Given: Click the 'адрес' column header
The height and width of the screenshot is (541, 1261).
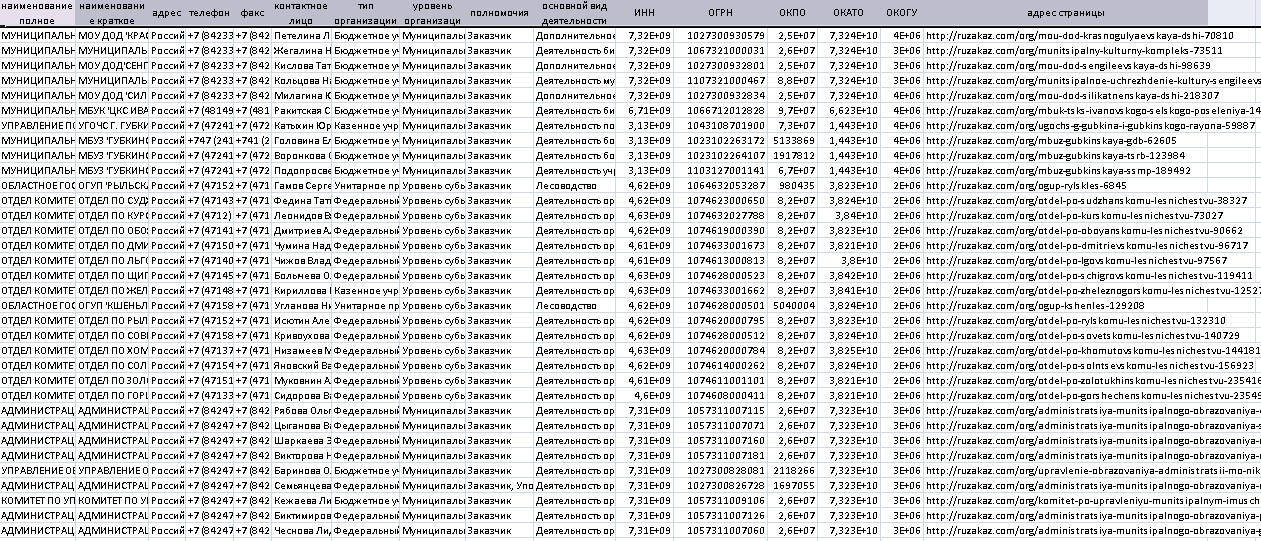Looking at the screenshot, I should [168, 13].
